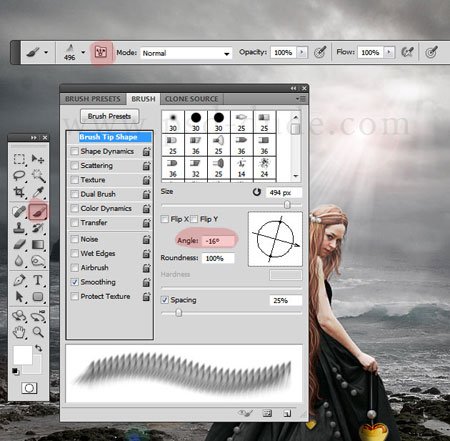Collapse the Tools panel double arrows

pos(34,138)
